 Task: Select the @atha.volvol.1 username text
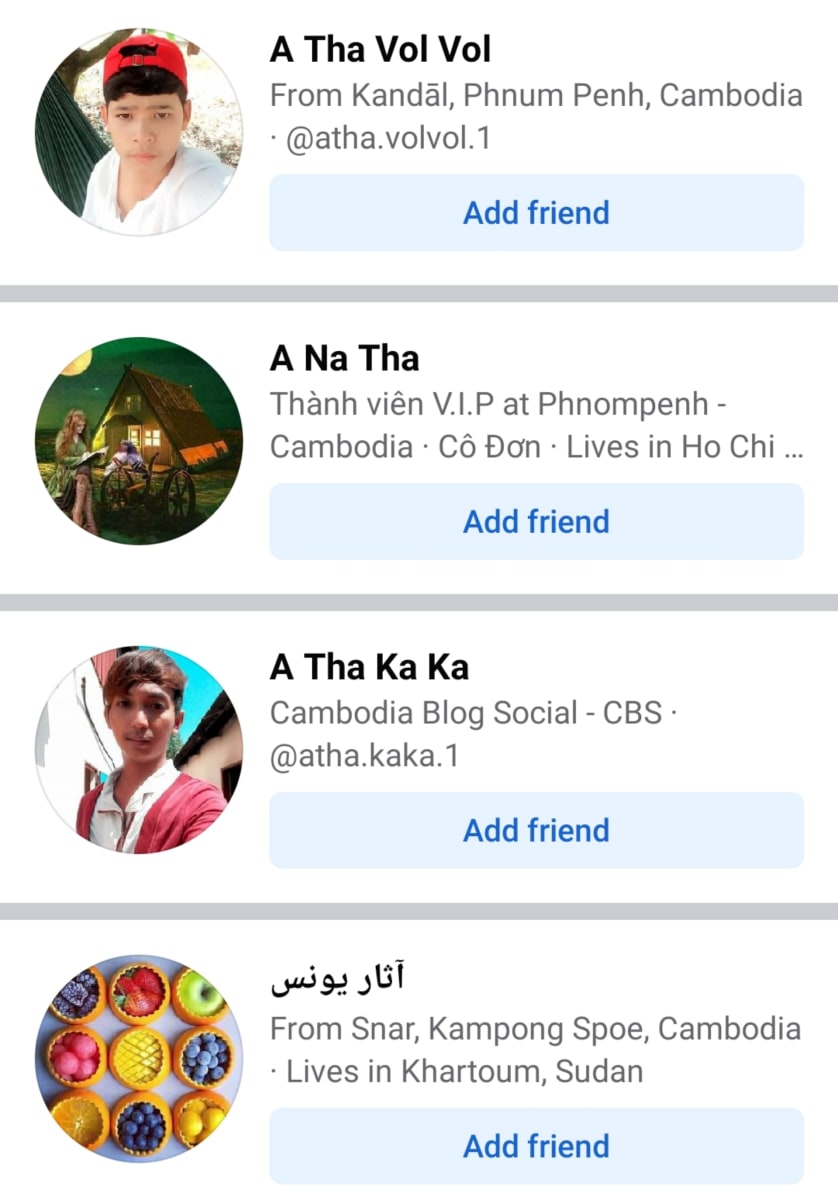388,138
